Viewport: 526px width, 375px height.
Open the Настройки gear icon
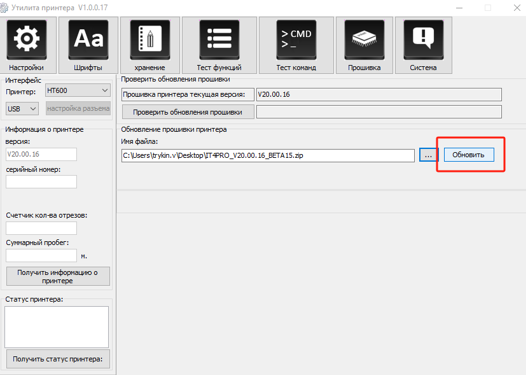pyautogui.click(x=26, y=40)
